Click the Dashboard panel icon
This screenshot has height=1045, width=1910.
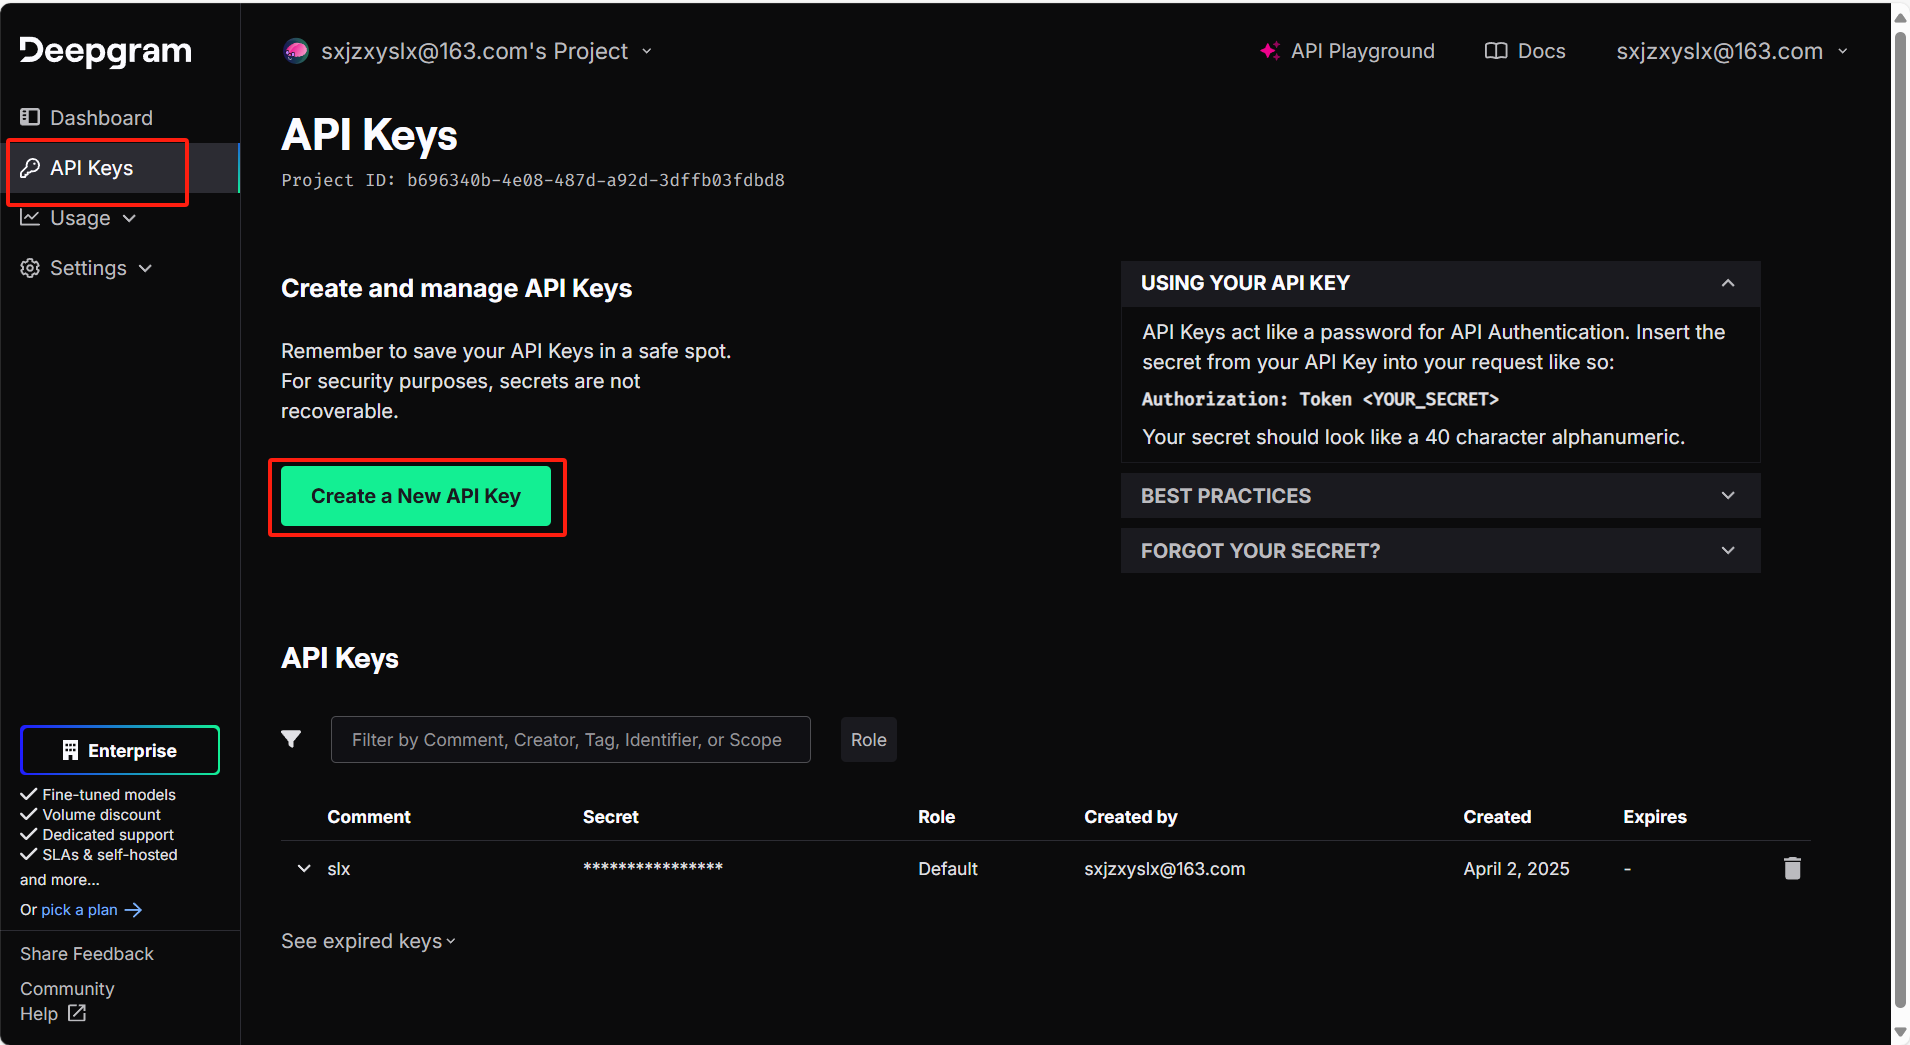coord(30,118)
